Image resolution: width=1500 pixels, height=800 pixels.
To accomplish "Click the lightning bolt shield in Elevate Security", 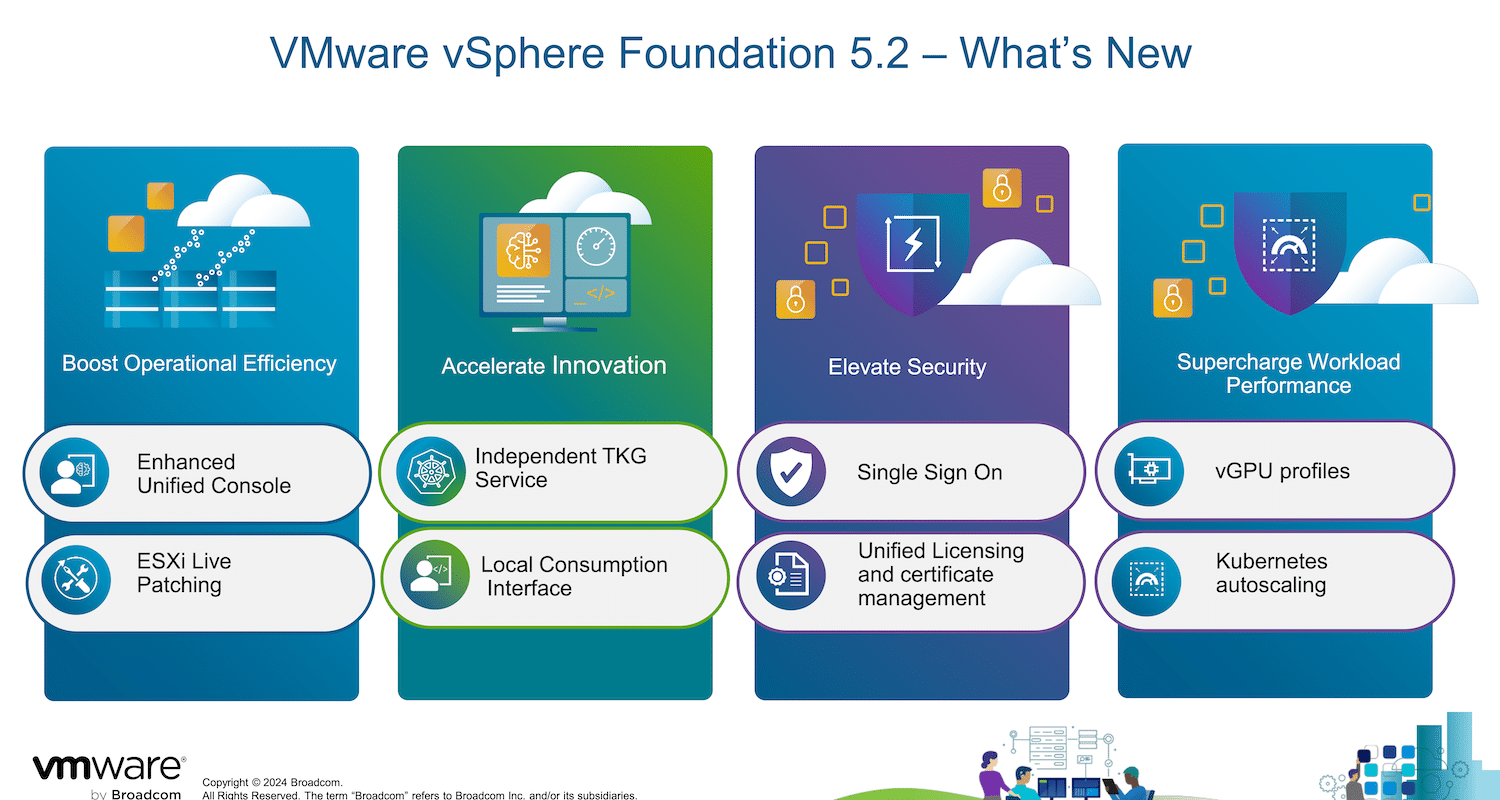I will tap(912, 253).
